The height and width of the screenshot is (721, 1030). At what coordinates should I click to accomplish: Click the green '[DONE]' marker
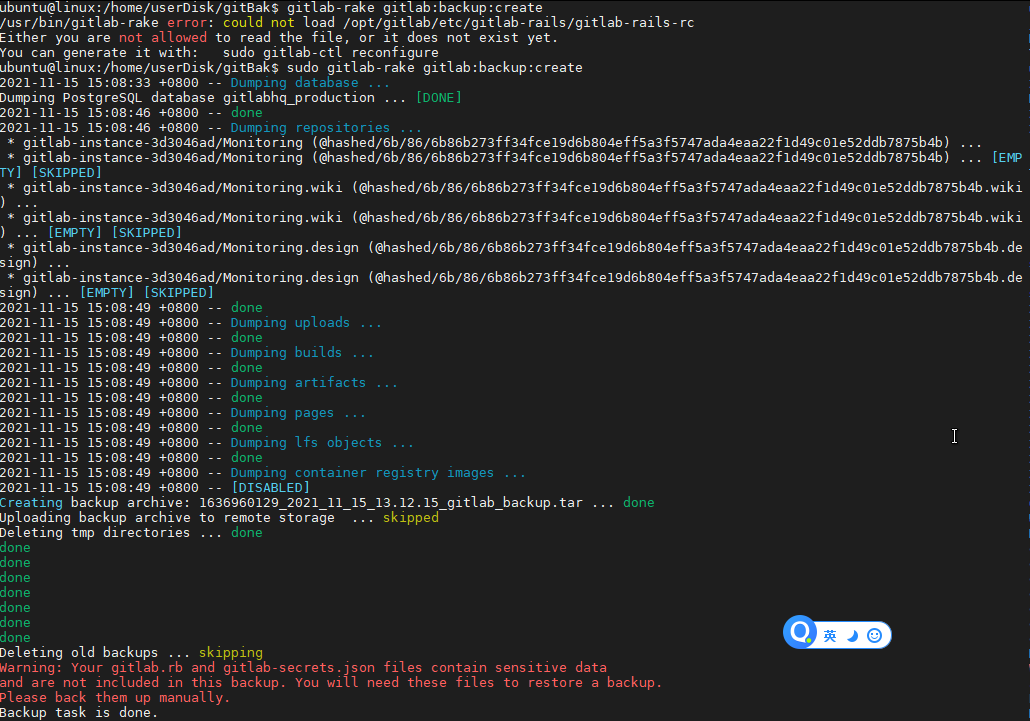pos(439,98)
